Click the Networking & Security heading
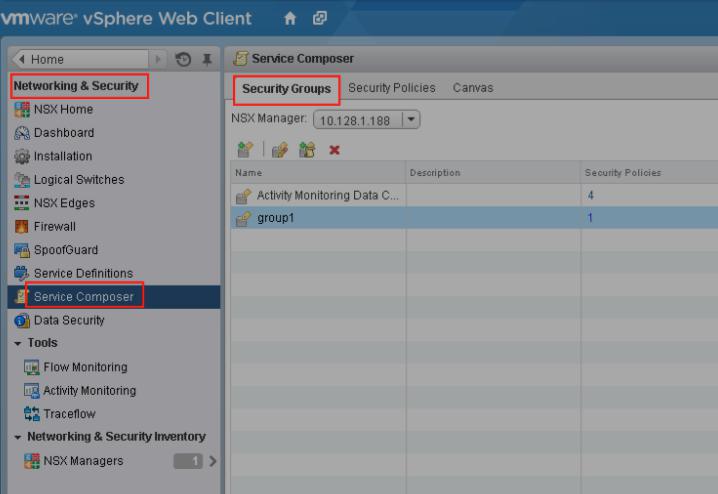This screenshot has height=494, width=718. click(76, 86)
